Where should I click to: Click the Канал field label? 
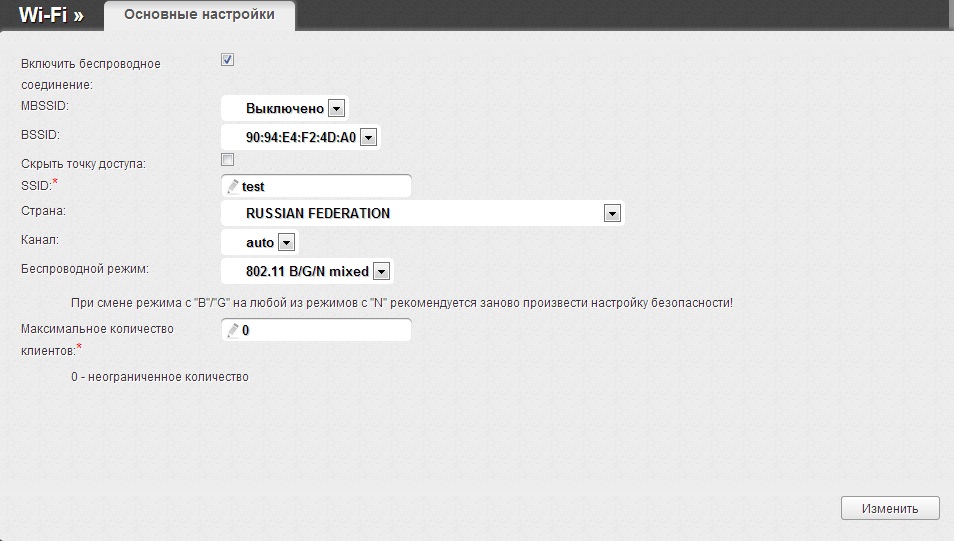tap(40, 240)
